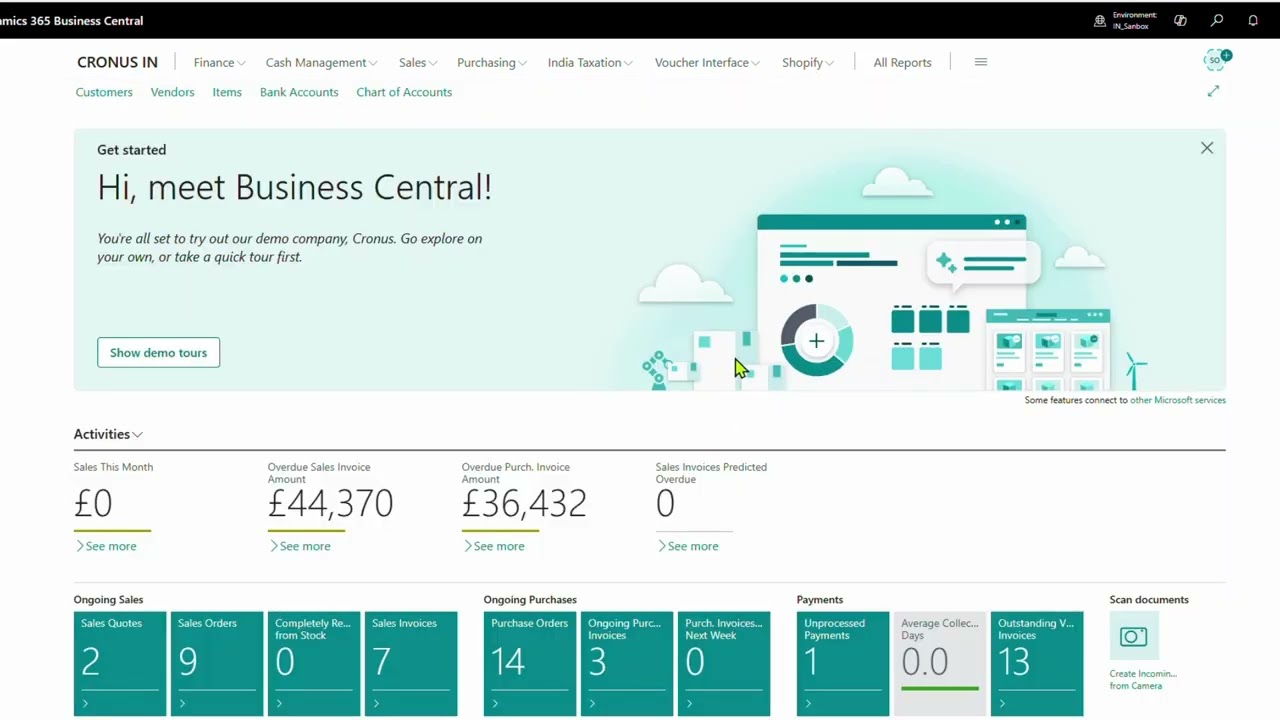Click the Scan documents heading
1280x720 pixels.
[1149, 600]
